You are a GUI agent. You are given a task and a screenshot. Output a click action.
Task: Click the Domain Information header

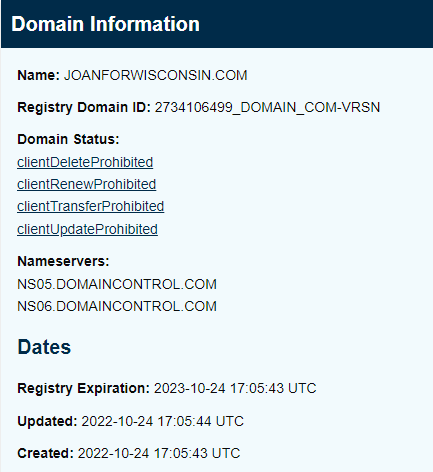point(105,24)
